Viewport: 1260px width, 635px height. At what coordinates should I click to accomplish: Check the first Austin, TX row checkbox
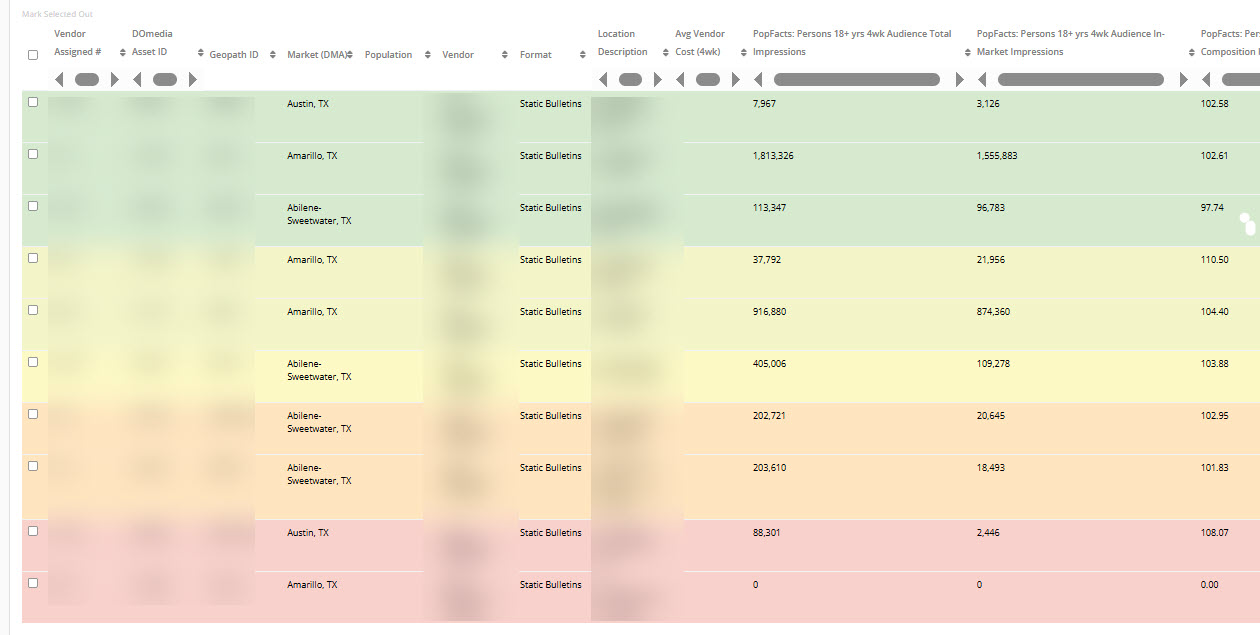(33, 102)
